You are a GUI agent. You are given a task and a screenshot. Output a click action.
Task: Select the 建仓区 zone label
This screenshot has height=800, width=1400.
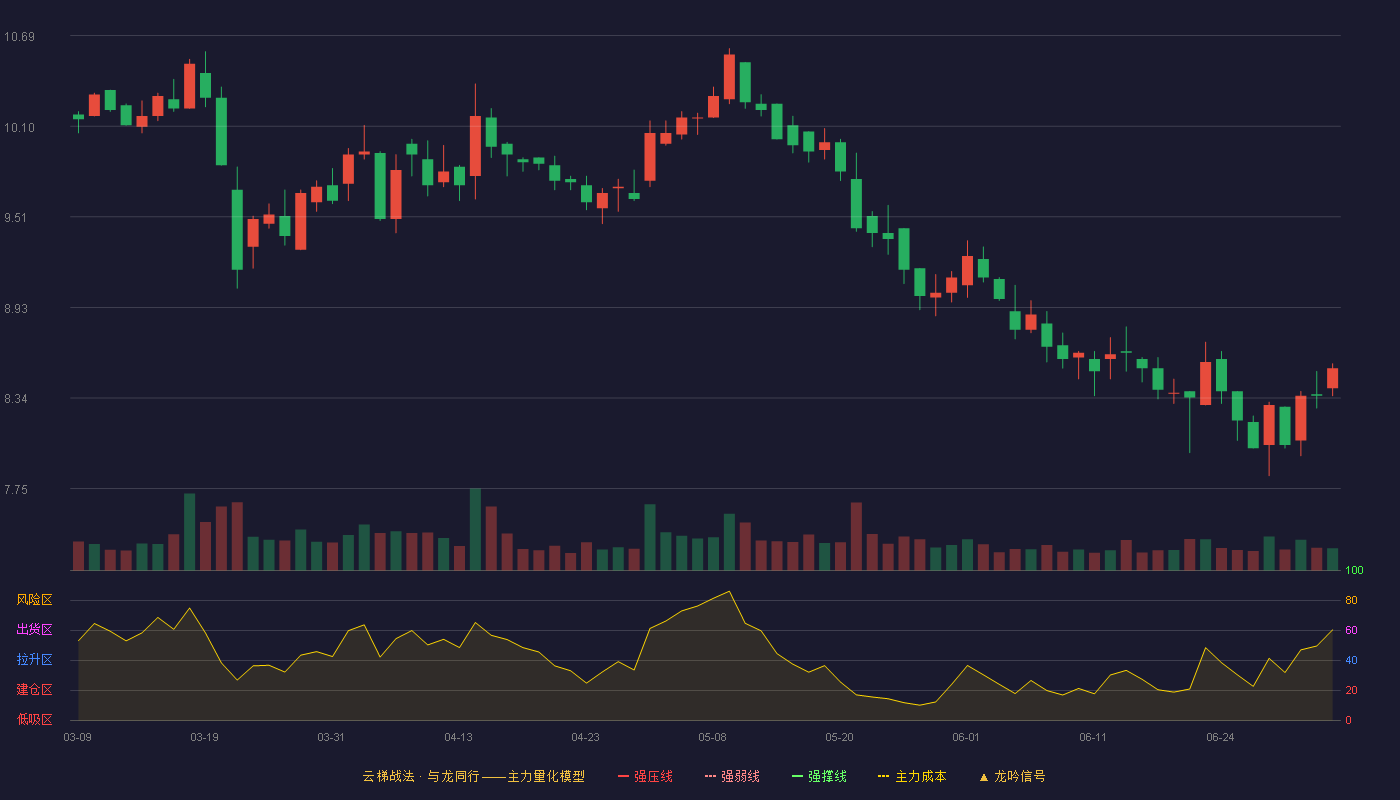tap(34, 690)
